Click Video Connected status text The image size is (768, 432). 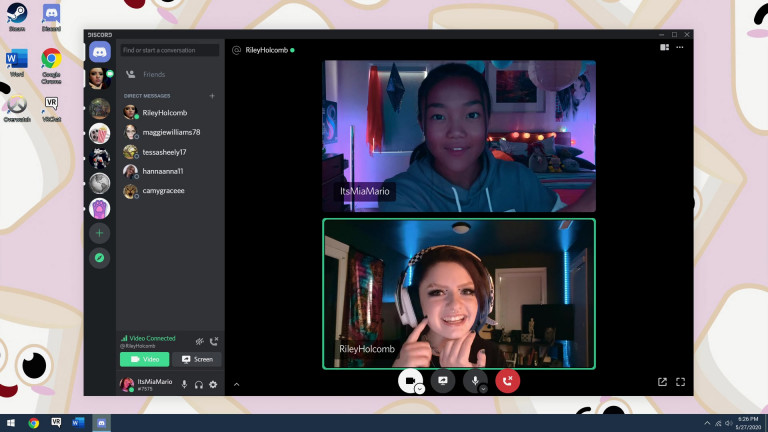click(x=152, y=338)
